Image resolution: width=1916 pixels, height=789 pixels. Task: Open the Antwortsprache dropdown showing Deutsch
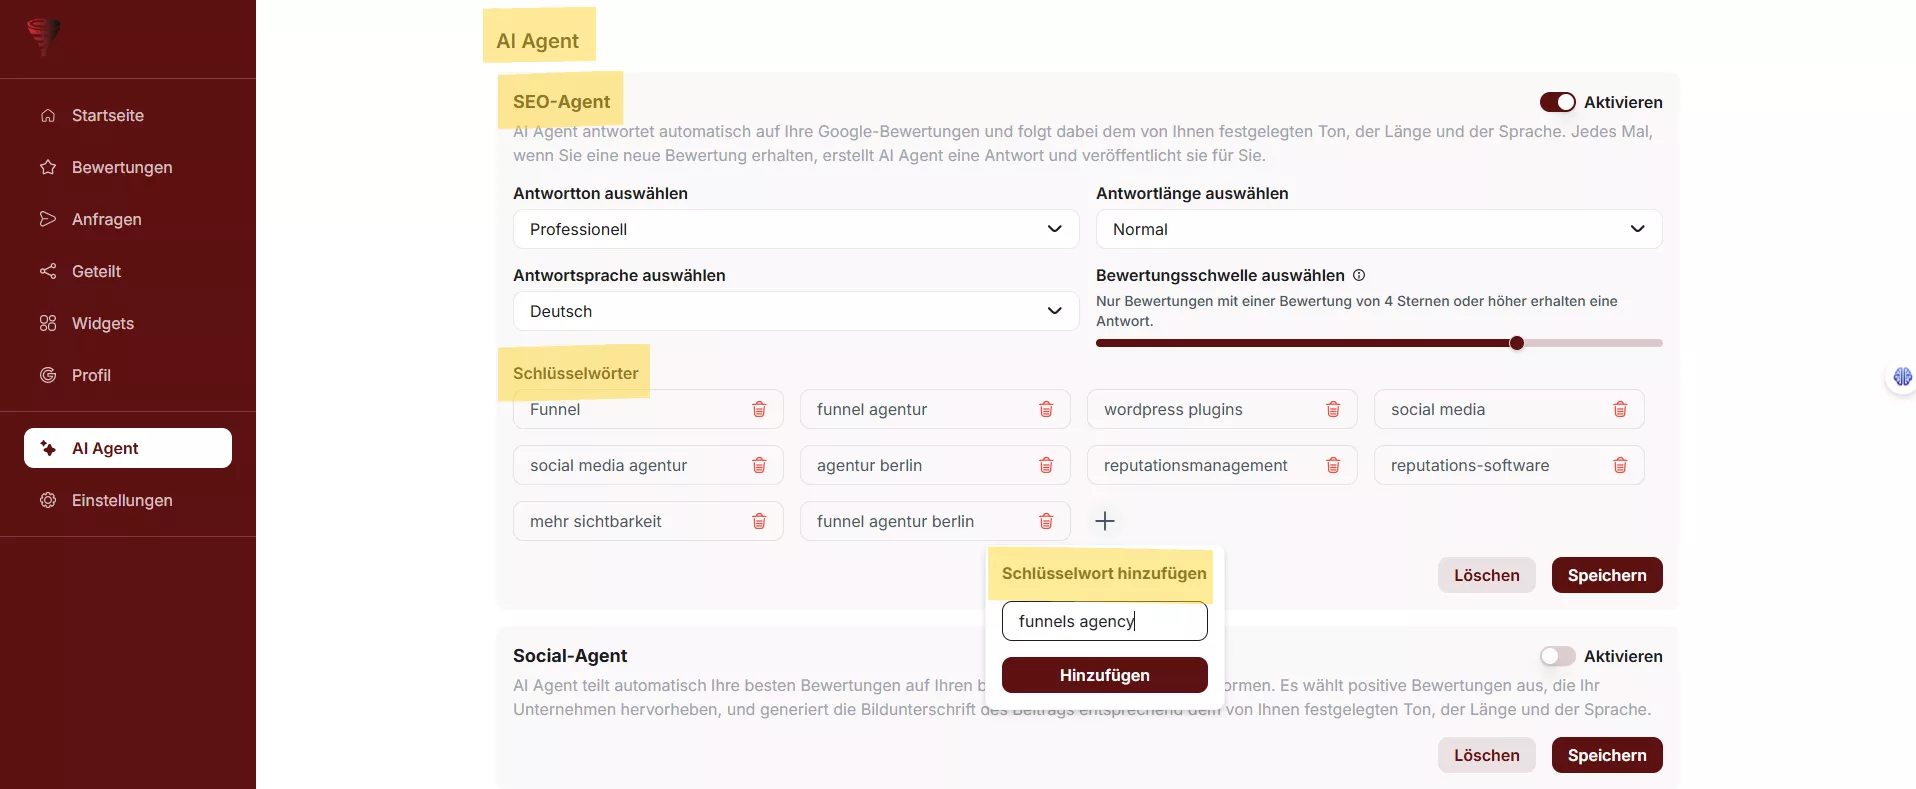coord(795,311)
